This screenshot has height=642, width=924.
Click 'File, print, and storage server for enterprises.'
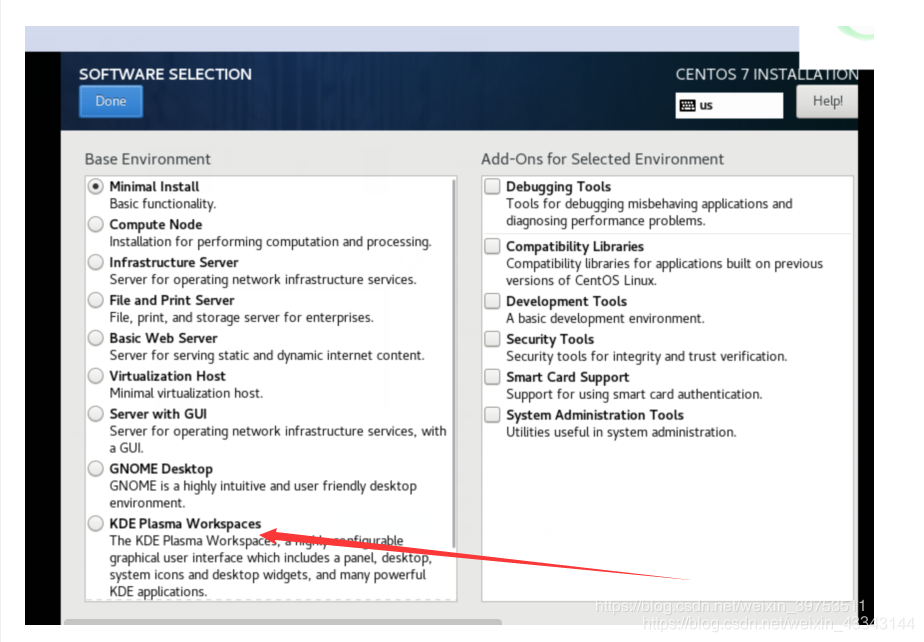(x=242, y=318)
